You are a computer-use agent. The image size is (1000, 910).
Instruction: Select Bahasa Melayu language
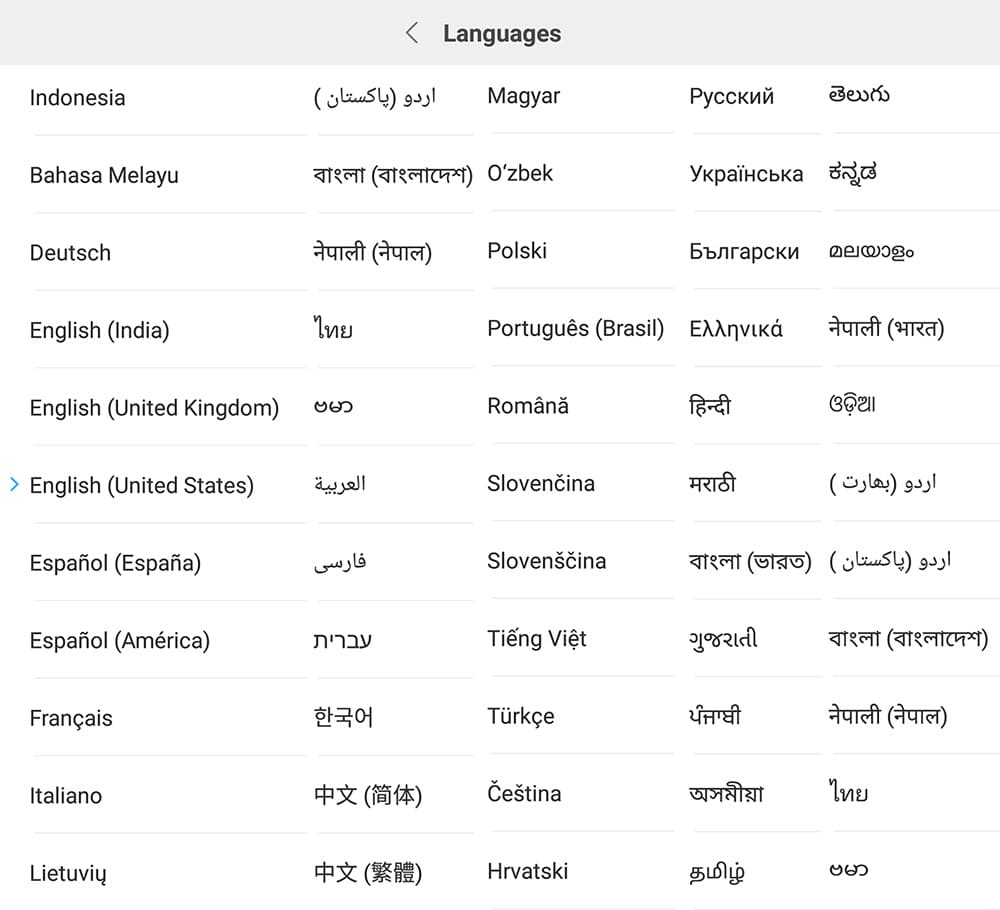(x=104, y=175)
